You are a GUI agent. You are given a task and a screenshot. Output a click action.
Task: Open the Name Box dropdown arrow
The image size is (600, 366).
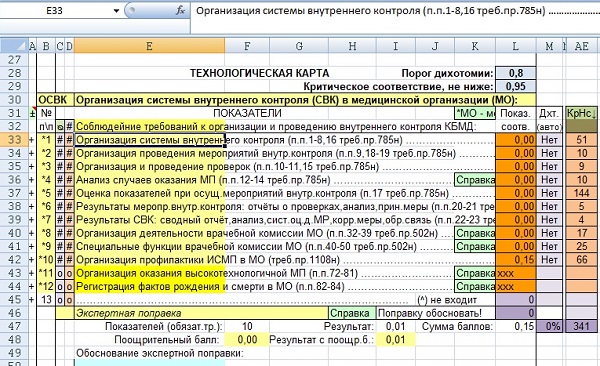click(116, 11)
